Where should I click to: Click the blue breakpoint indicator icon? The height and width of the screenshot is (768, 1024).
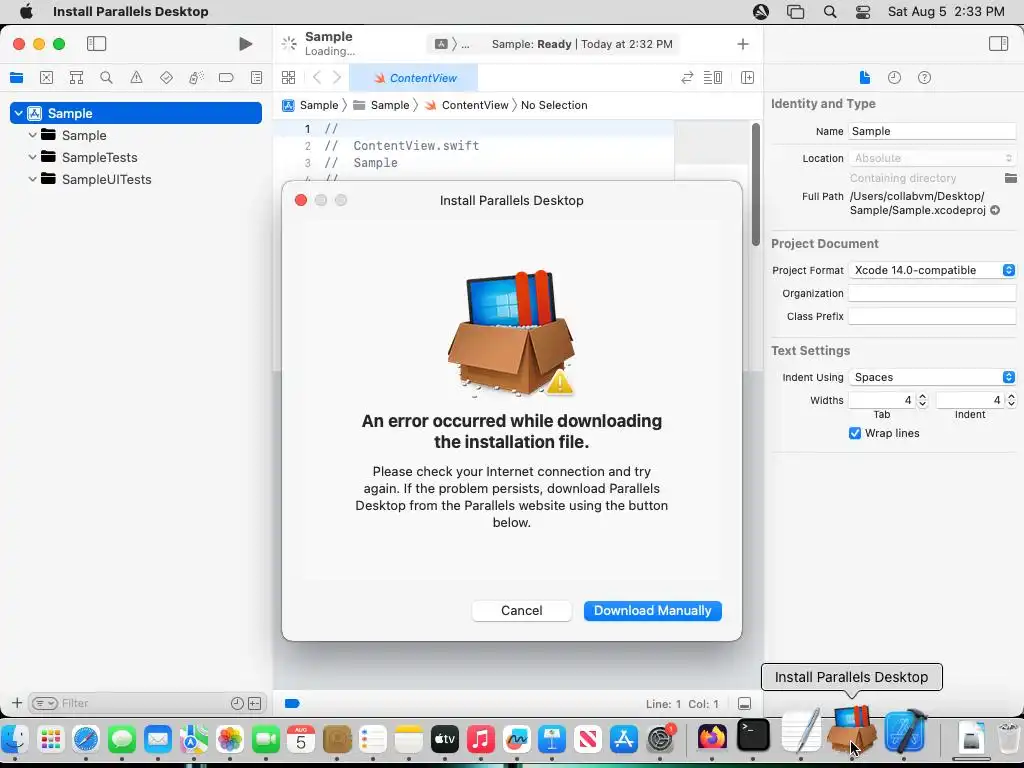tap(292, 703)
